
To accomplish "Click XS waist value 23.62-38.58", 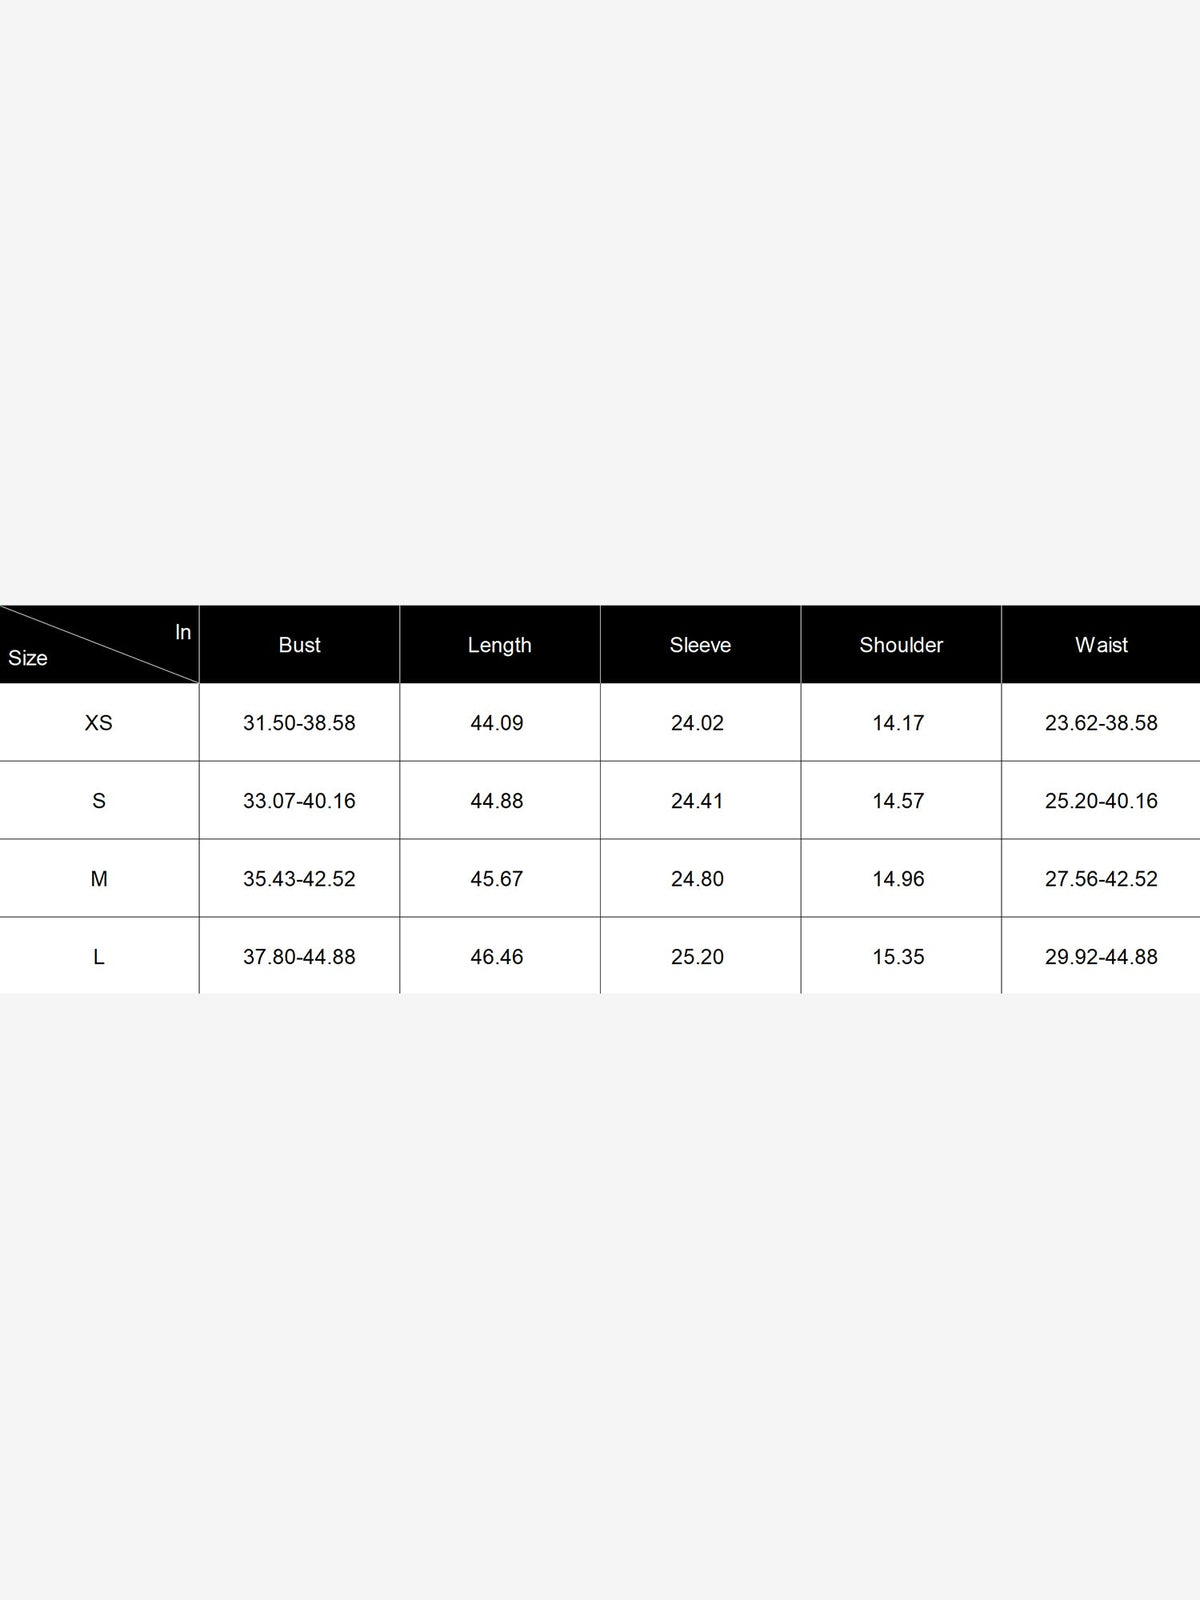I will [1101, 722].
